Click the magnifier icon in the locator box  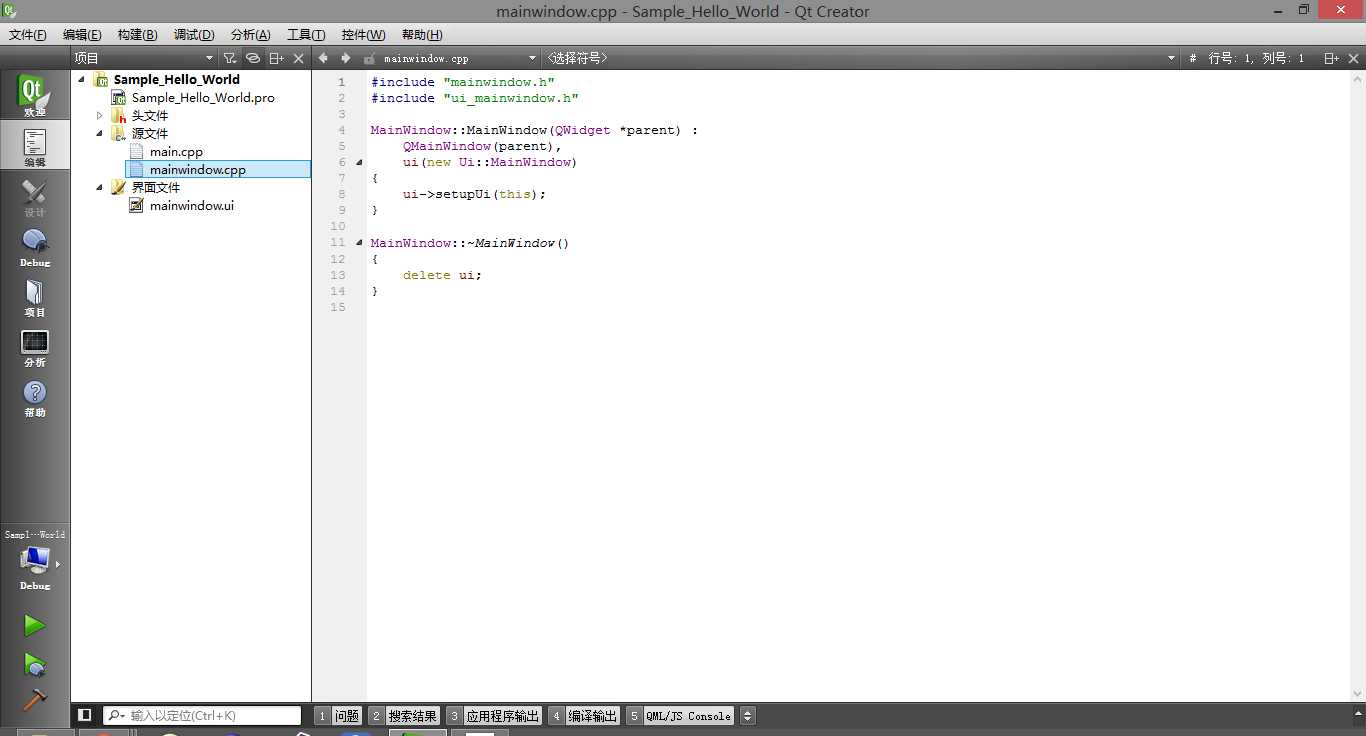116,715
